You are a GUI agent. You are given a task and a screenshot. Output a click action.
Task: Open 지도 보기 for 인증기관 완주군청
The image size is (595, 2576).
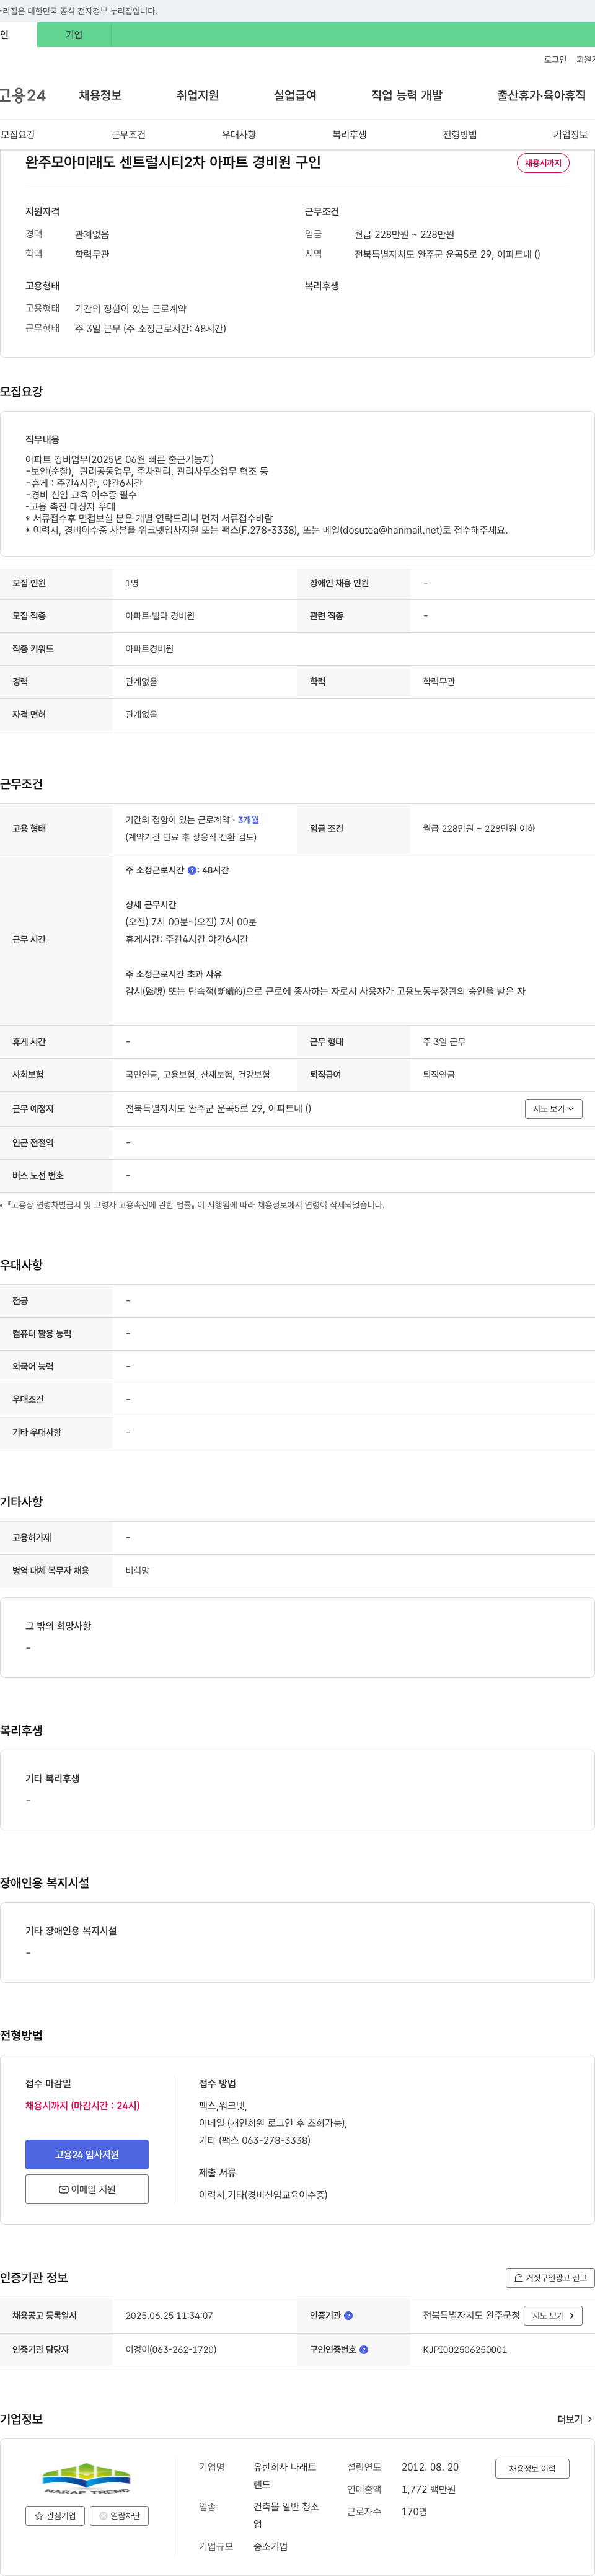(x=553, y=2315)
